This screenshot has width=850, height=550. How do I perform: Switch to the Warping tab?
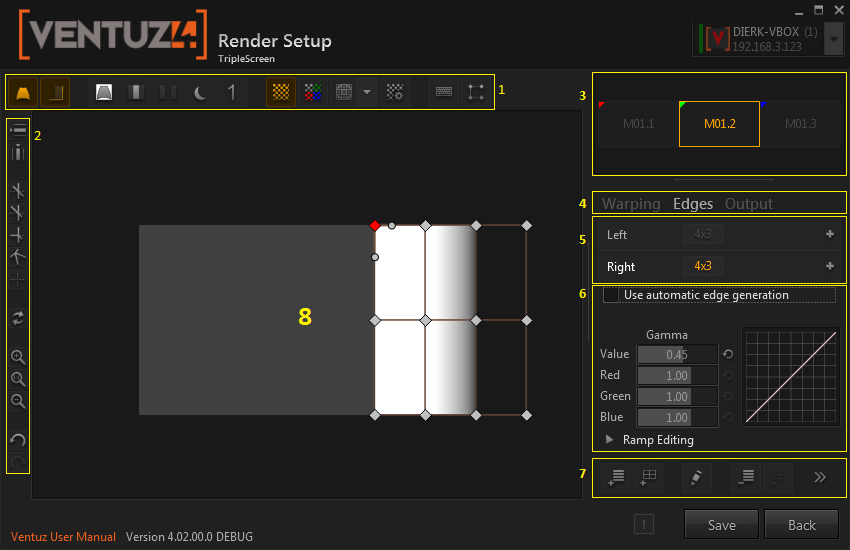[x=631, y=204]
